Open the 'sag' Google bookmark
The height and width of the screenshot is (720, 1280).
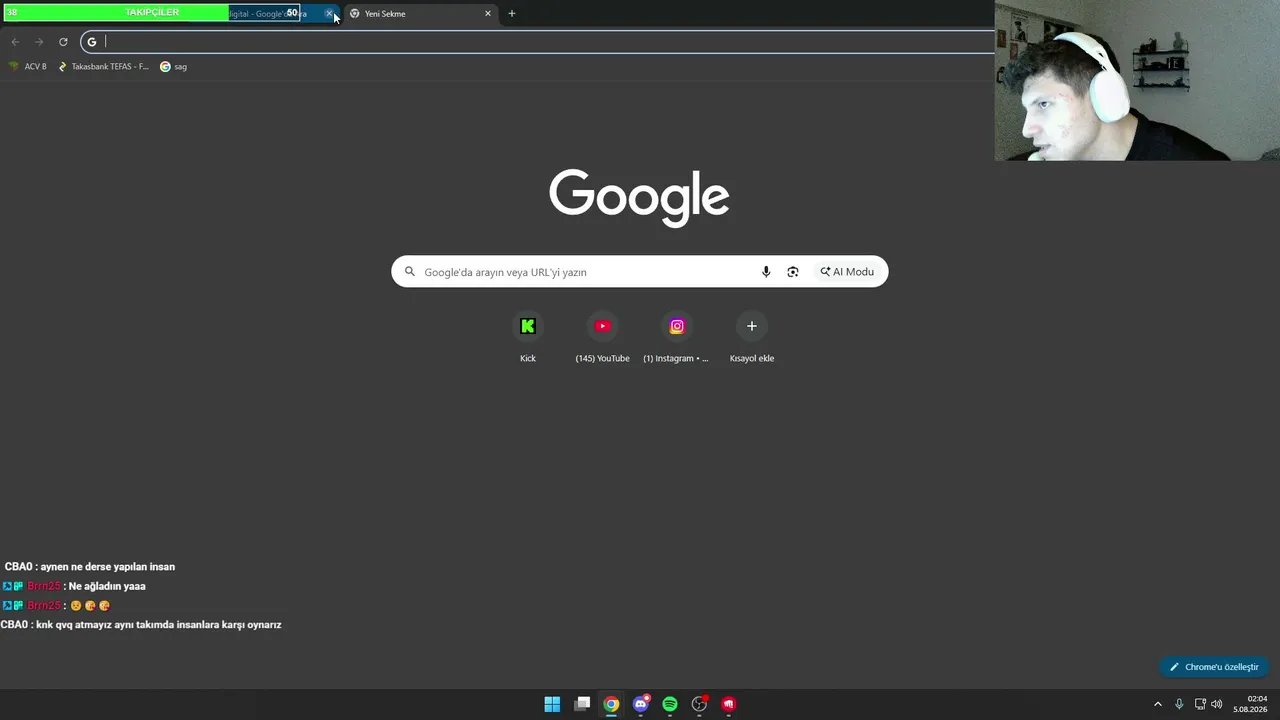pos(173,67)
